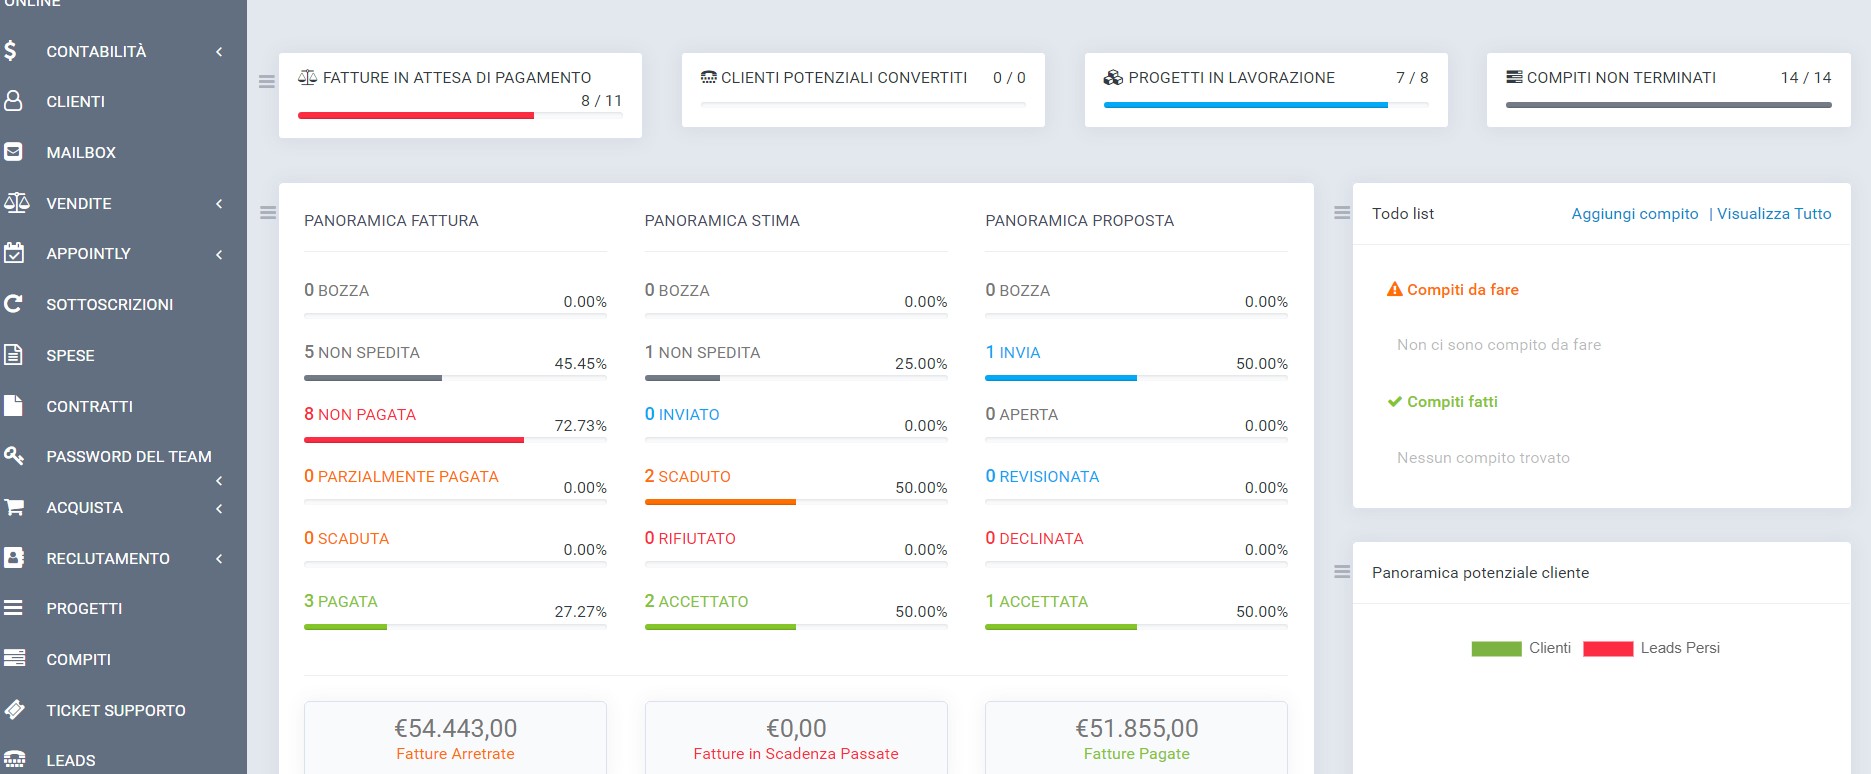Open the 1 Invia proposals link

point(1013,352)
